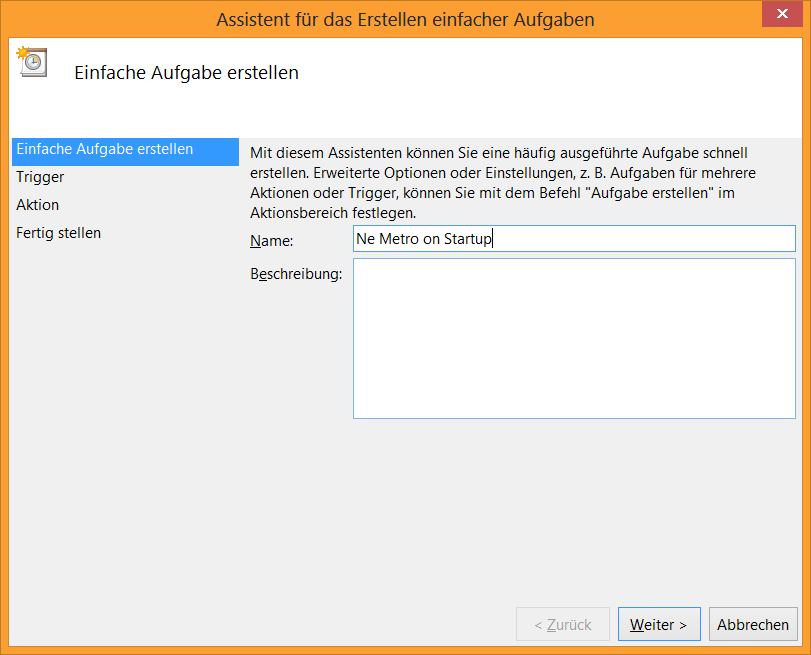Click the scheduled task clock icon
The width and height of the screenshot is (811, 655).
click(x=32, y=62)
